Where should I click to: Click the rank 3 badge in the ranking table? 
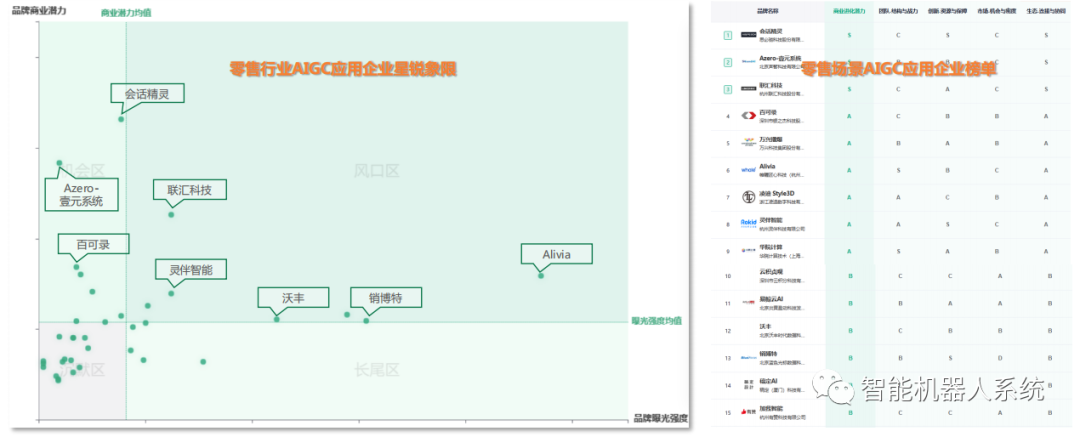pyautogui.click(x=727, y=89)
